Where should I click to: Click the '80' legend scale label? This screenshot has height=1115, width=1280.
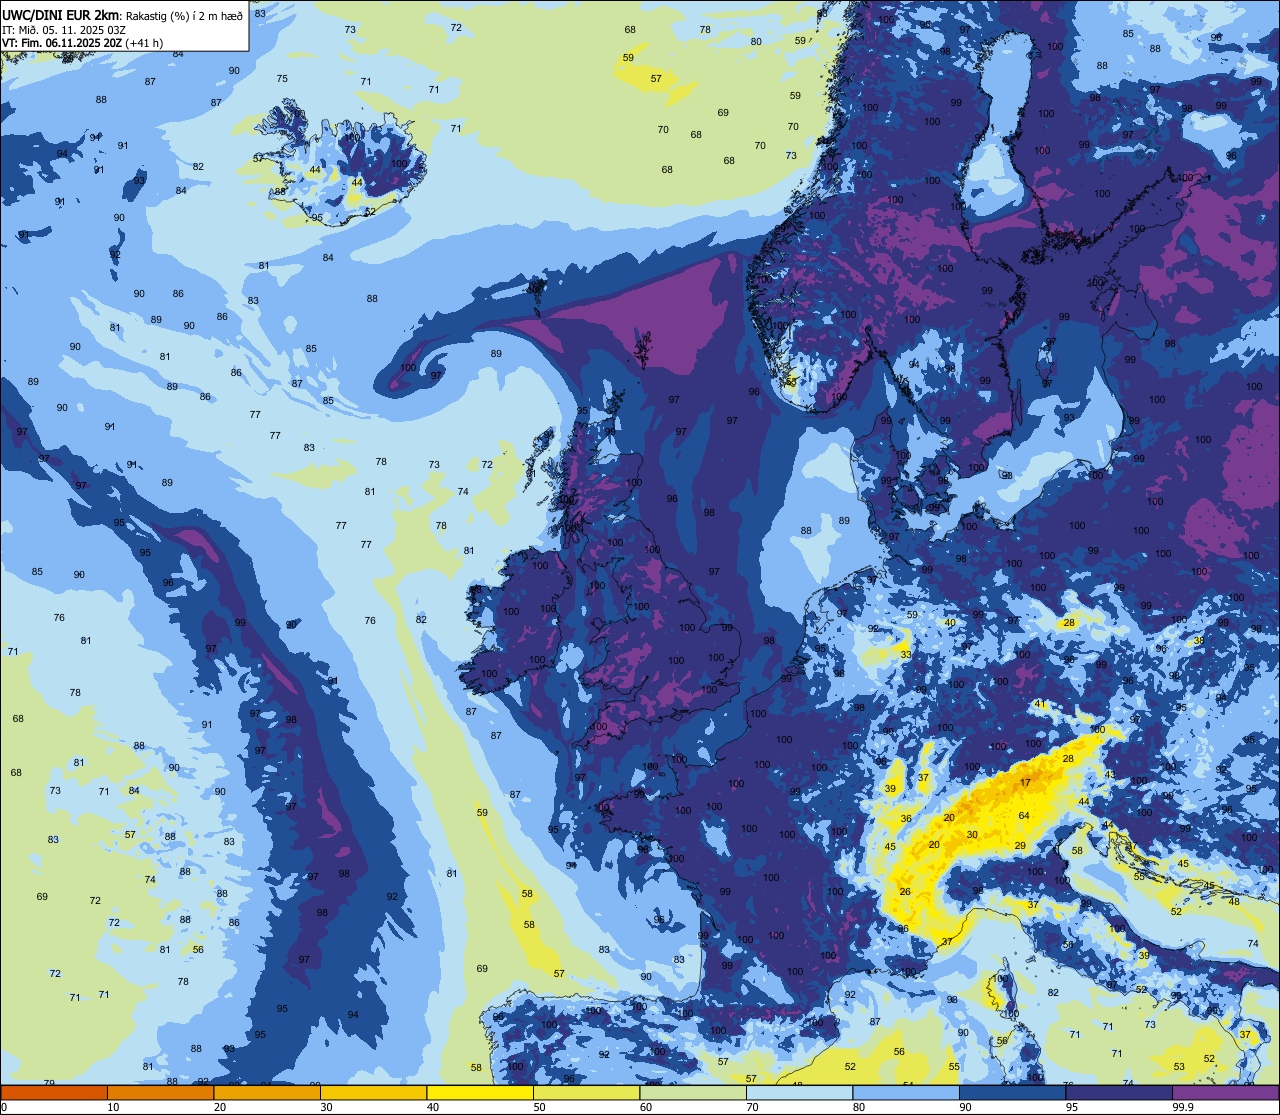pyautogui.click(x=859, y=1107)
